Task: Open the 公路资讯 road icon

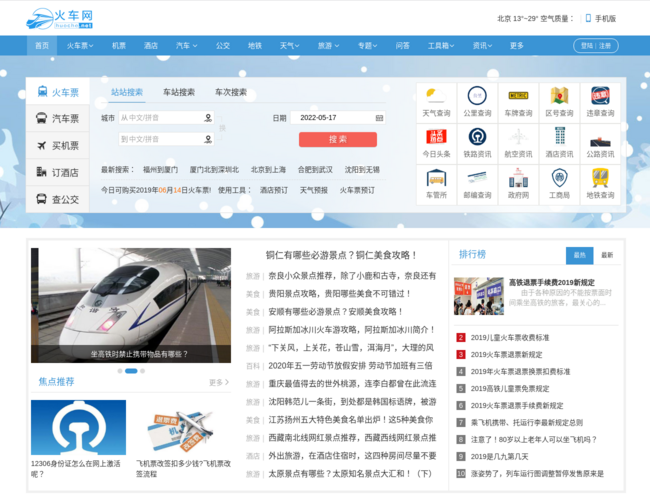Action: pos(600,142)
